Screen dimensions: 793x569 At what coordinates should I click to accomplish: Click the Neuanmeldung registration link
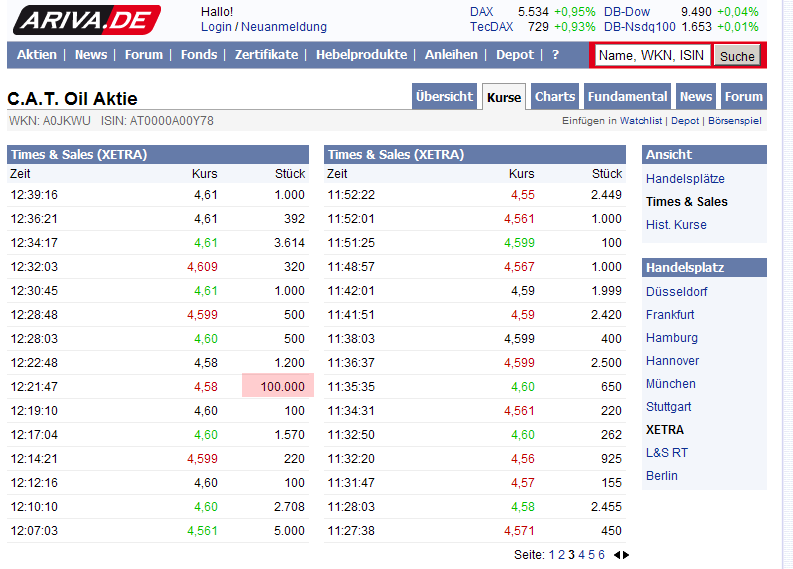pyautogui.click(x=284, y=27)
